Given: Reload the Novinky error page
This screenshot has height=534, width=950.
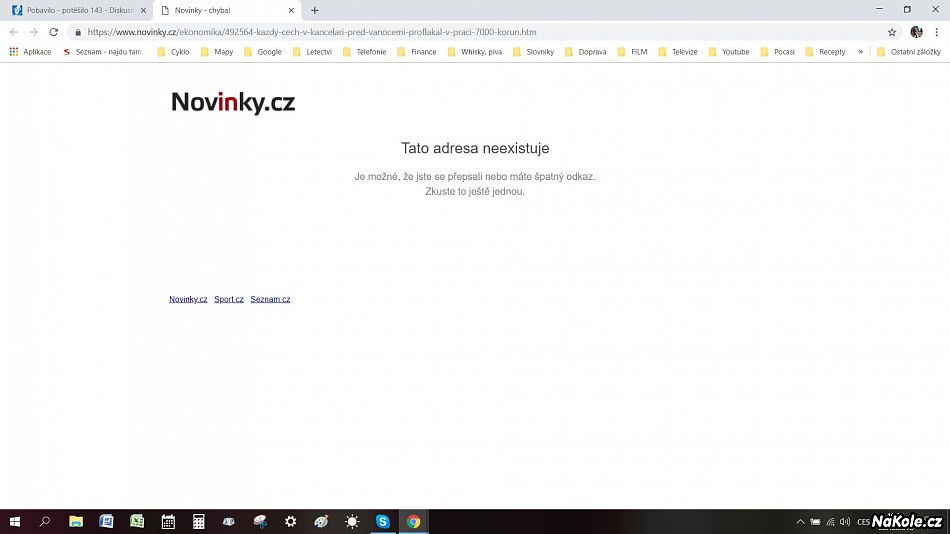Looking at the screenshot, I should click(x=53, y=32).
